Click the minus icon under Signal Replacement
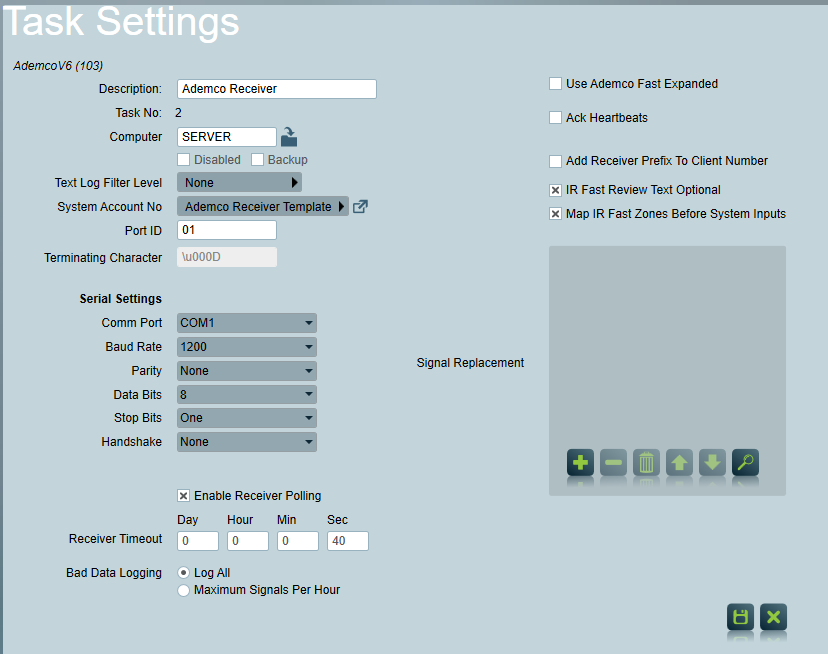Viewport: 828px width, 654px height. pos(613,463)
